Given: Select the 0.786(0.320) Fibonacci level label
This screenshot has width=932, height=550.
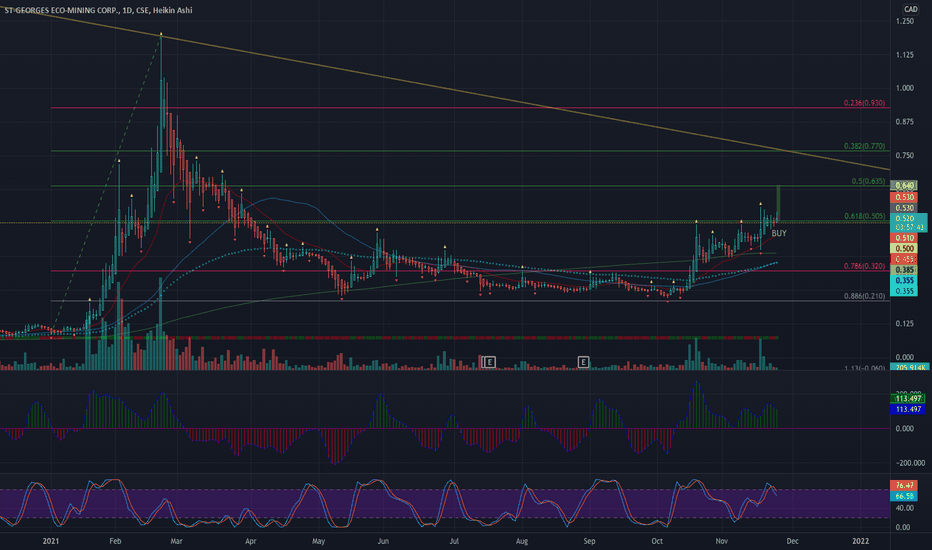Looking at the screenshot, I should point(864,266).
